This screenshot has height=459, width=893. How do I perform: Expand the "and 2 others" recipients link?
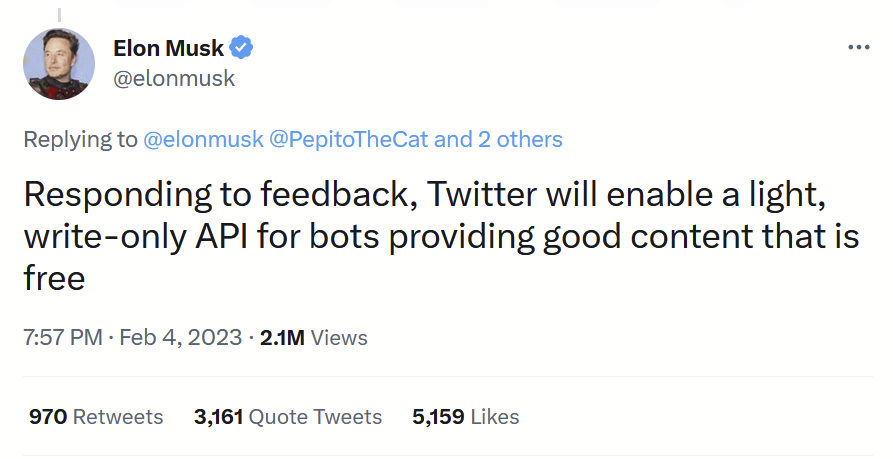(498, 139)
